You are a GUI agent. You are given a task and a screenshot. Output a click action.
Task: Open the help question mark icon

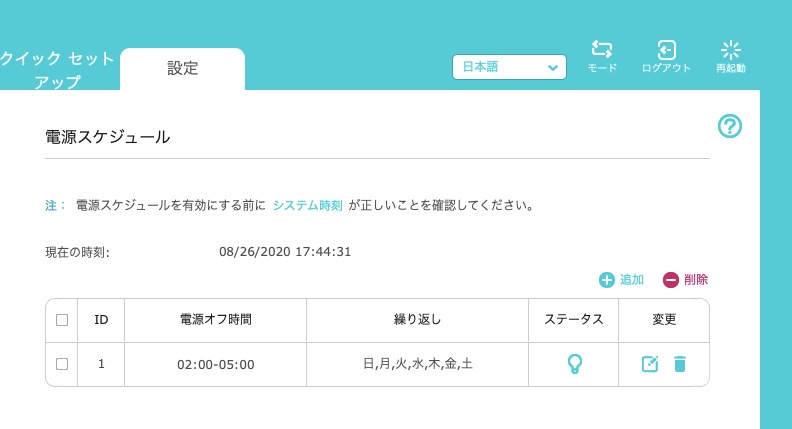tap(729, 126)
